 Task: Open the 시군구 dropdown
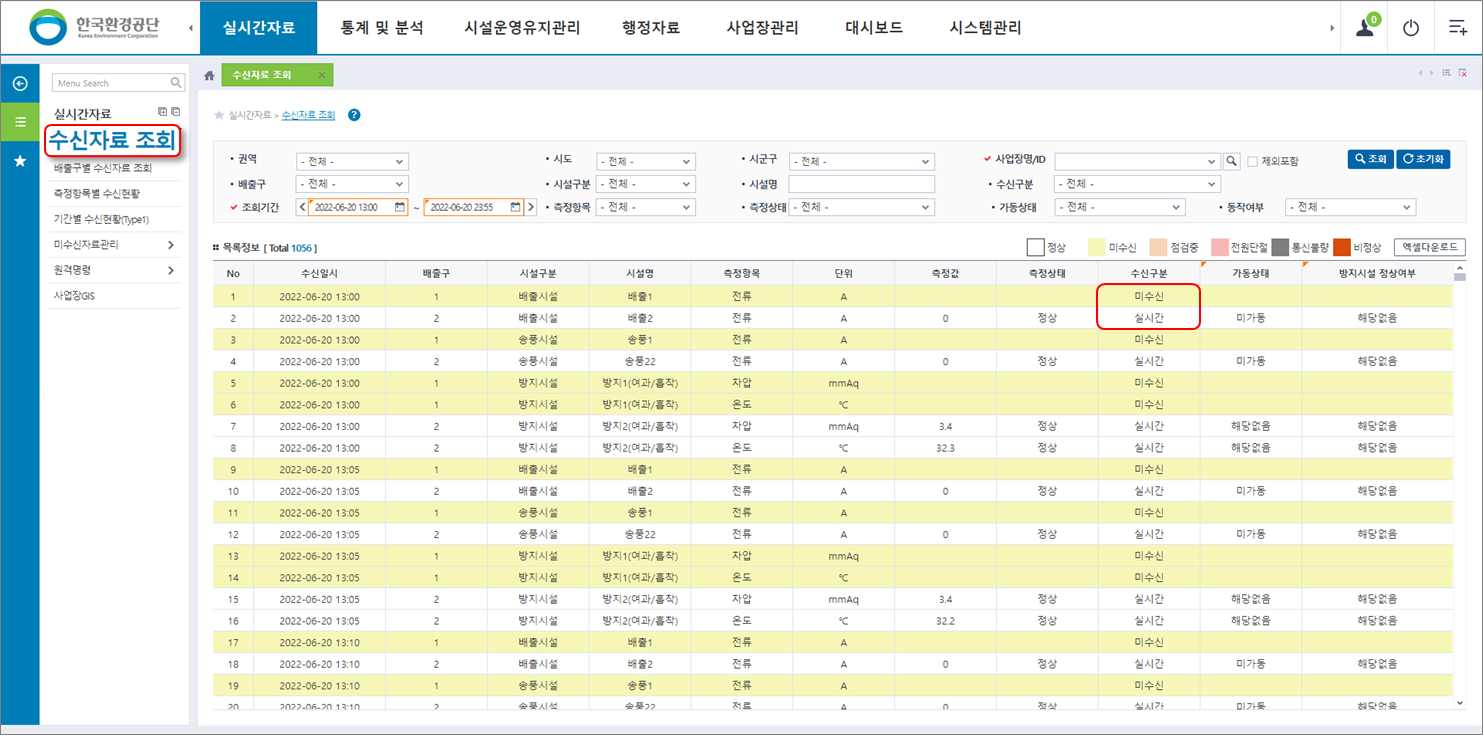861,161
